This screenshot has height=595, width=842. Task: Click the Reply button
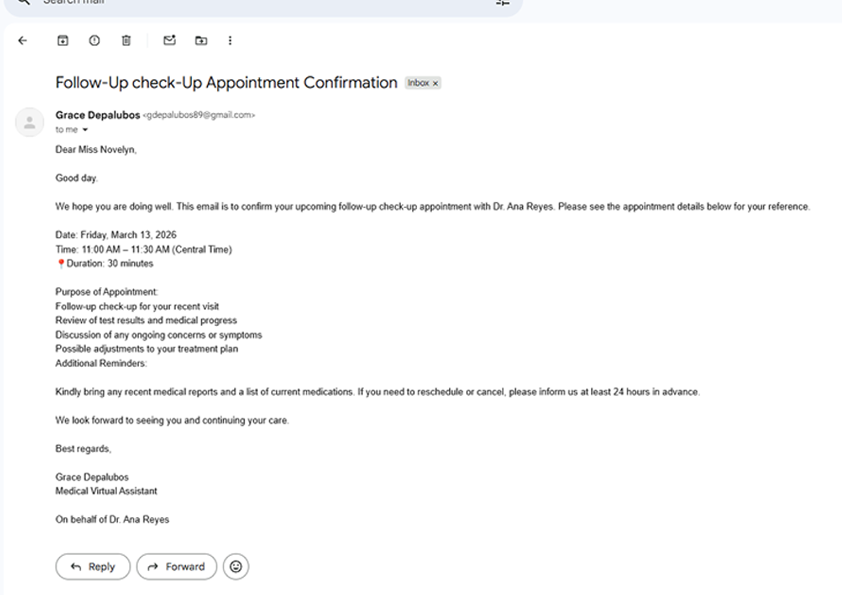(x=93, y=567)
